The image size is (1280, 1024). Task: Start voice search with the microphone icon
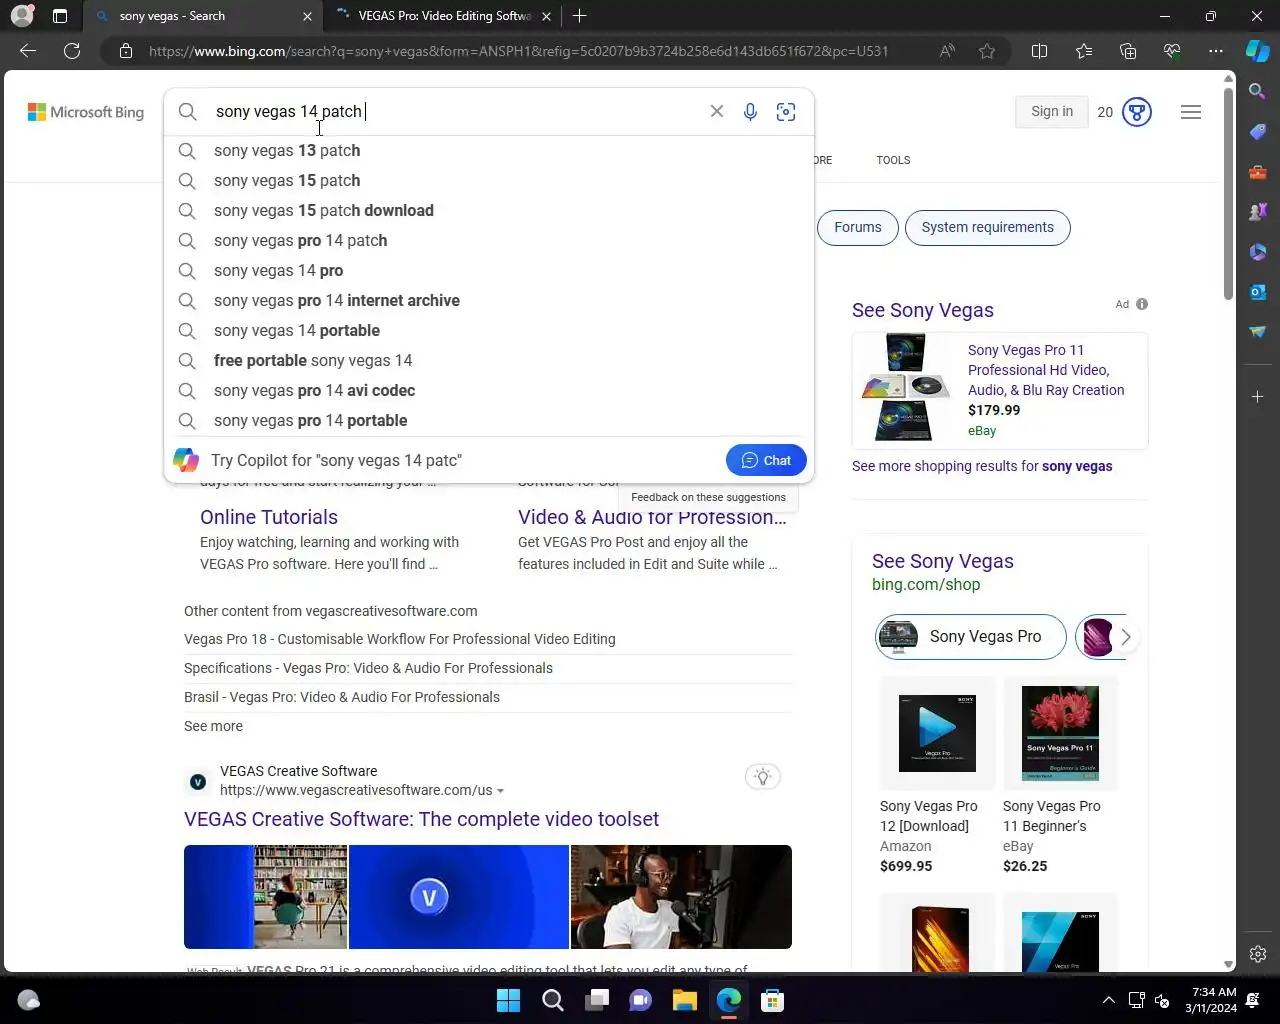coord(750,111)
